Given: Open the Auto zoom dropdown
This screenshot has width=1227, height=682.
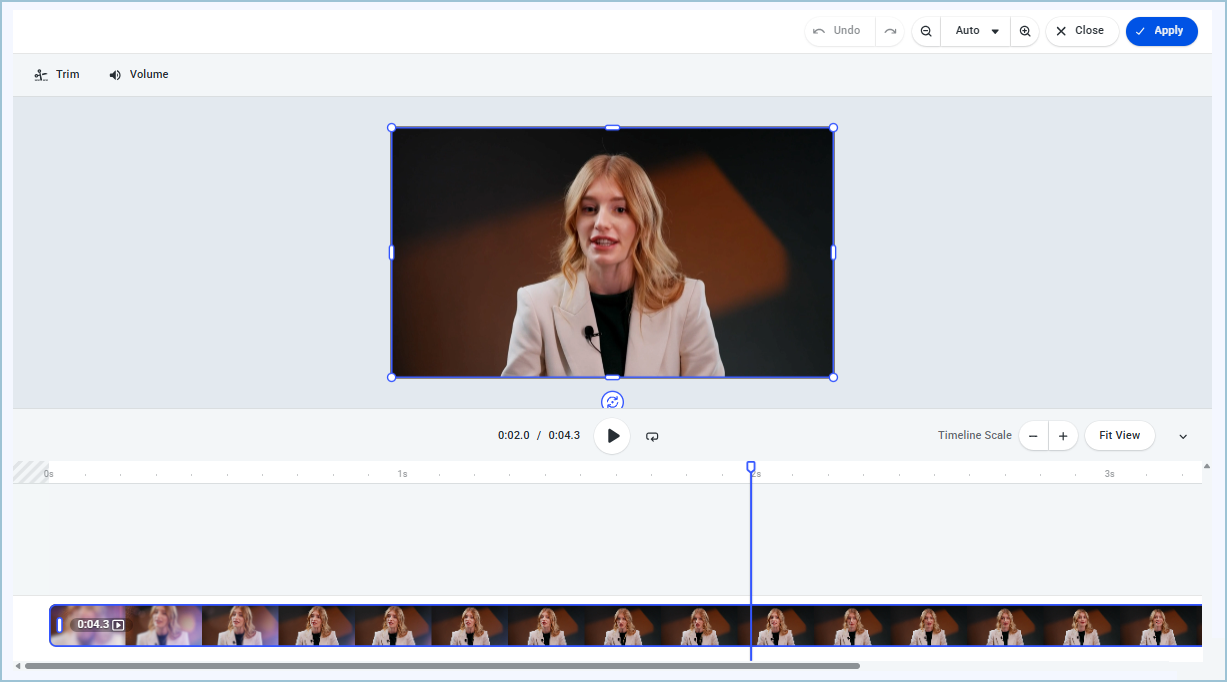Looking at the screenshot, I should click(975, 31).
